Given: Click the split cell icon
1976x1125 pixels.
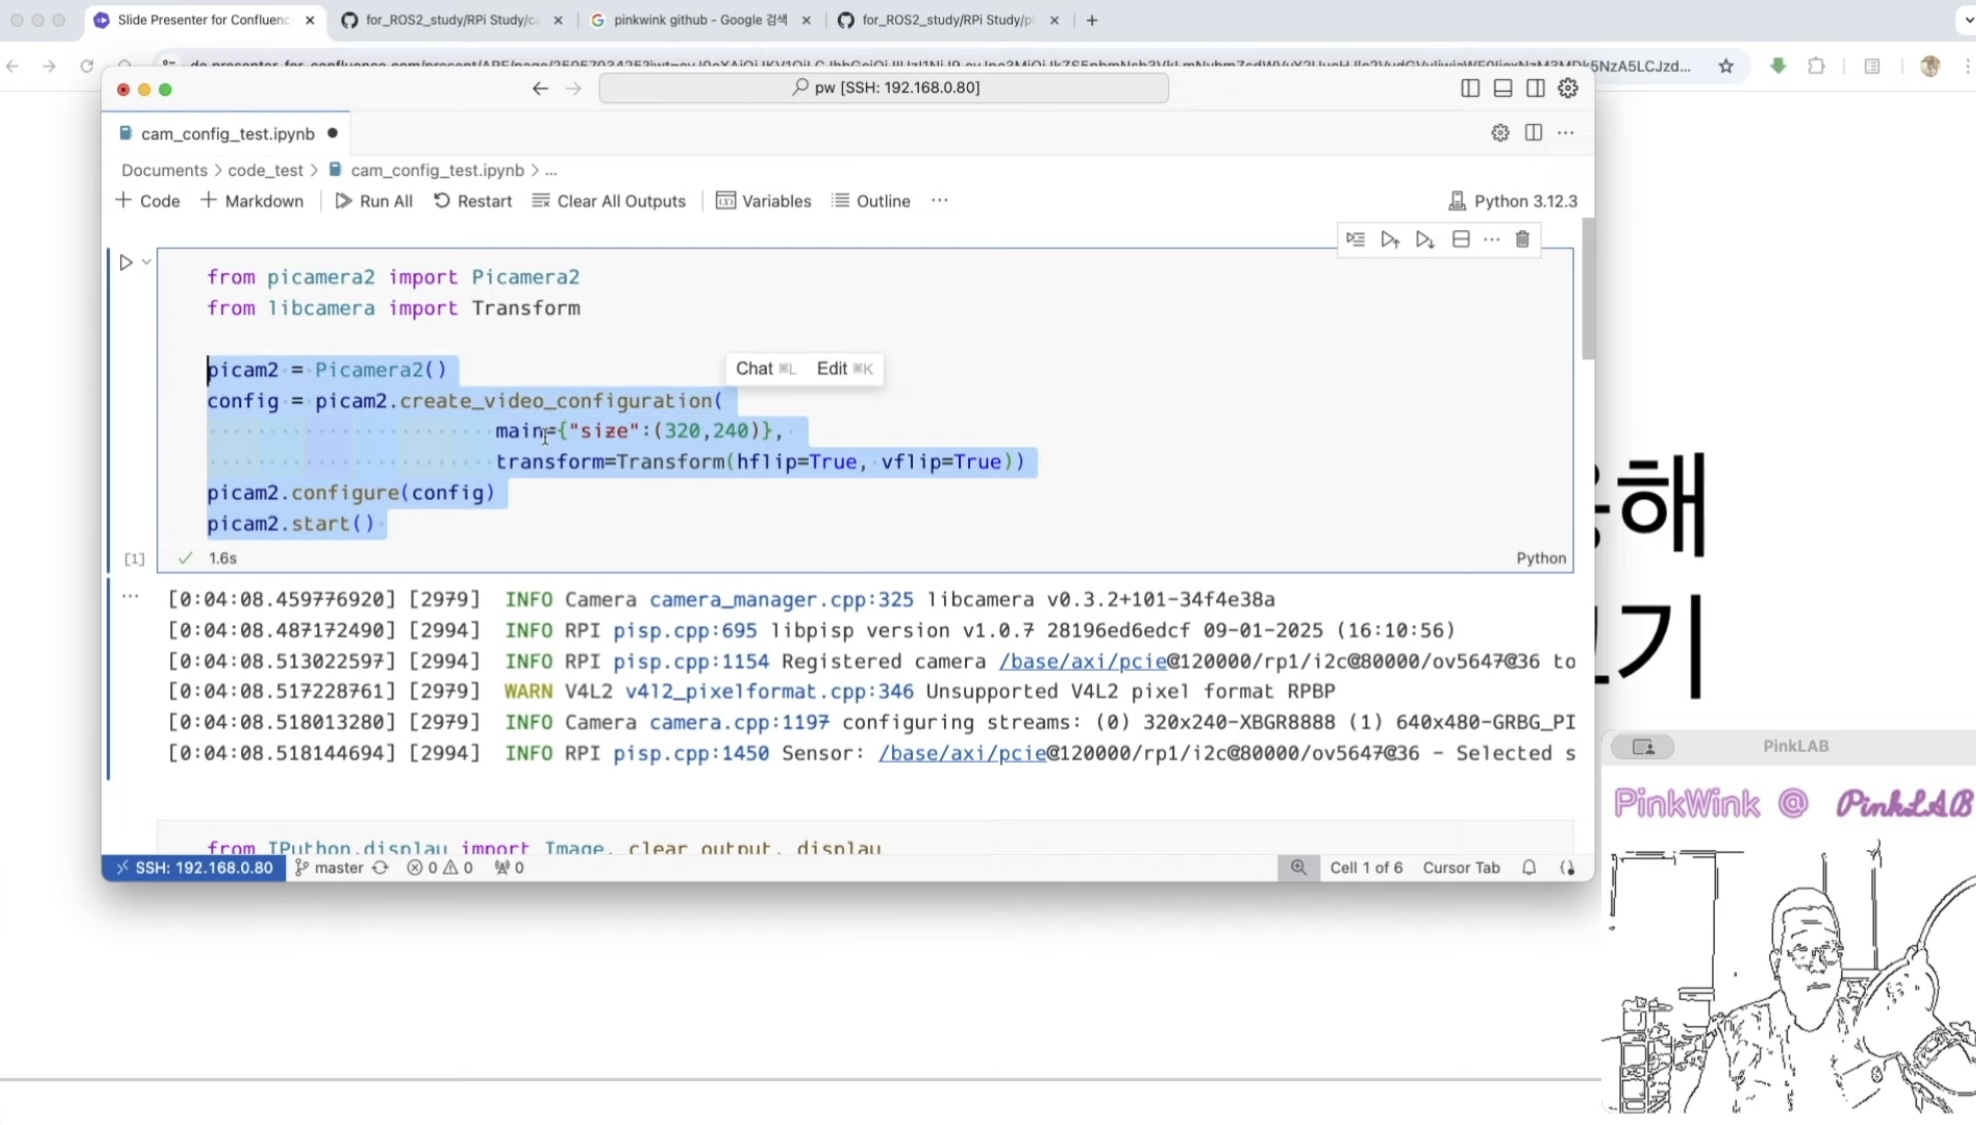Looking at the screenshot, I should (x=1460, y=239).
